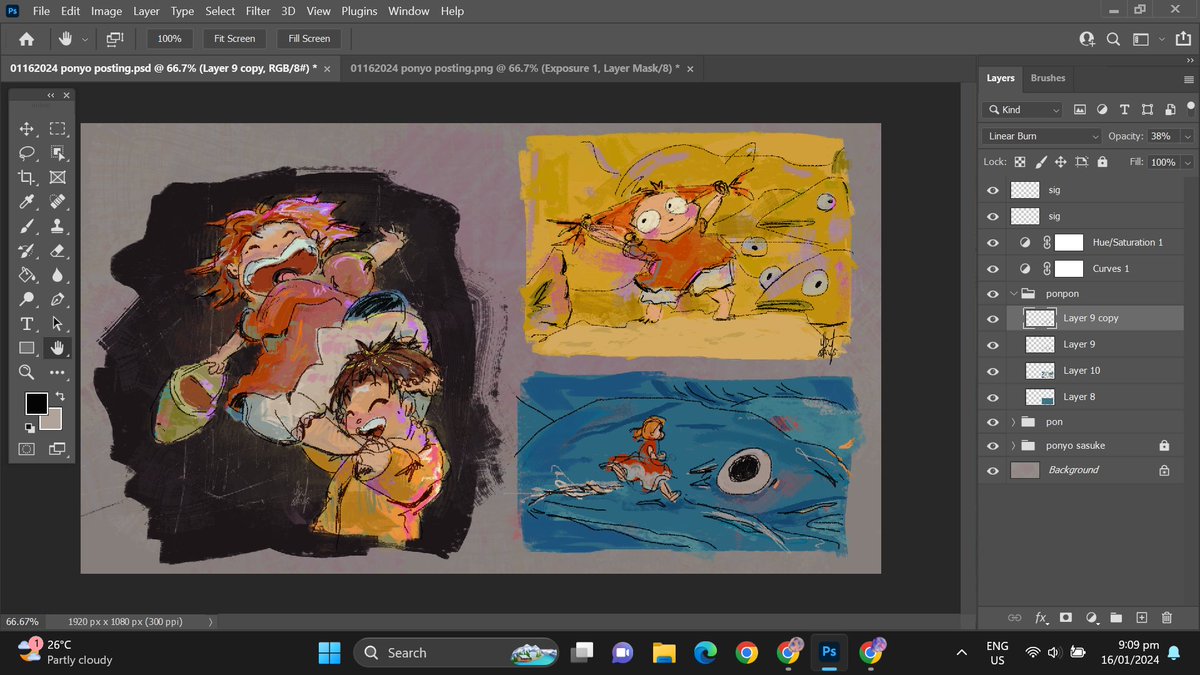1200x675 pixels.
Task: Open the Hand tool preset dropdown
Action: 85,39
